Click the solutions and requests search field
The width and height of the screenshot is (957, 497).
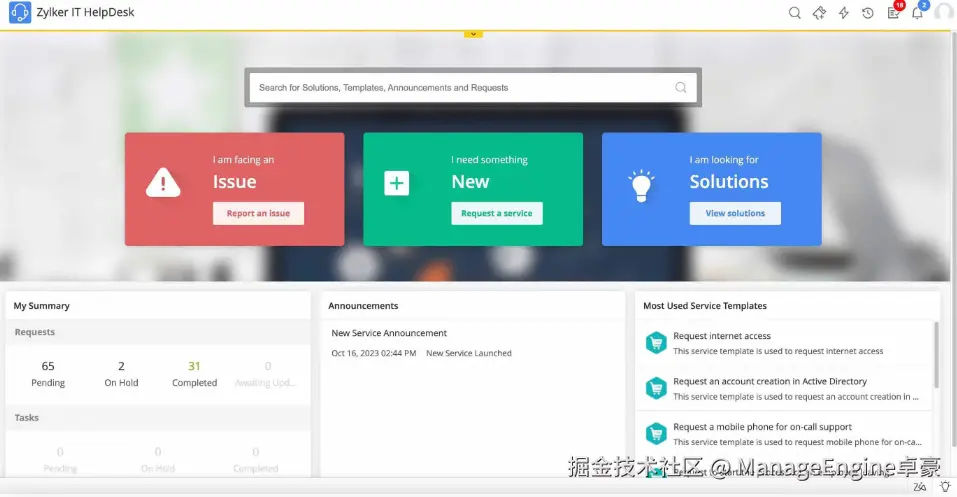[x=473, y=87]
